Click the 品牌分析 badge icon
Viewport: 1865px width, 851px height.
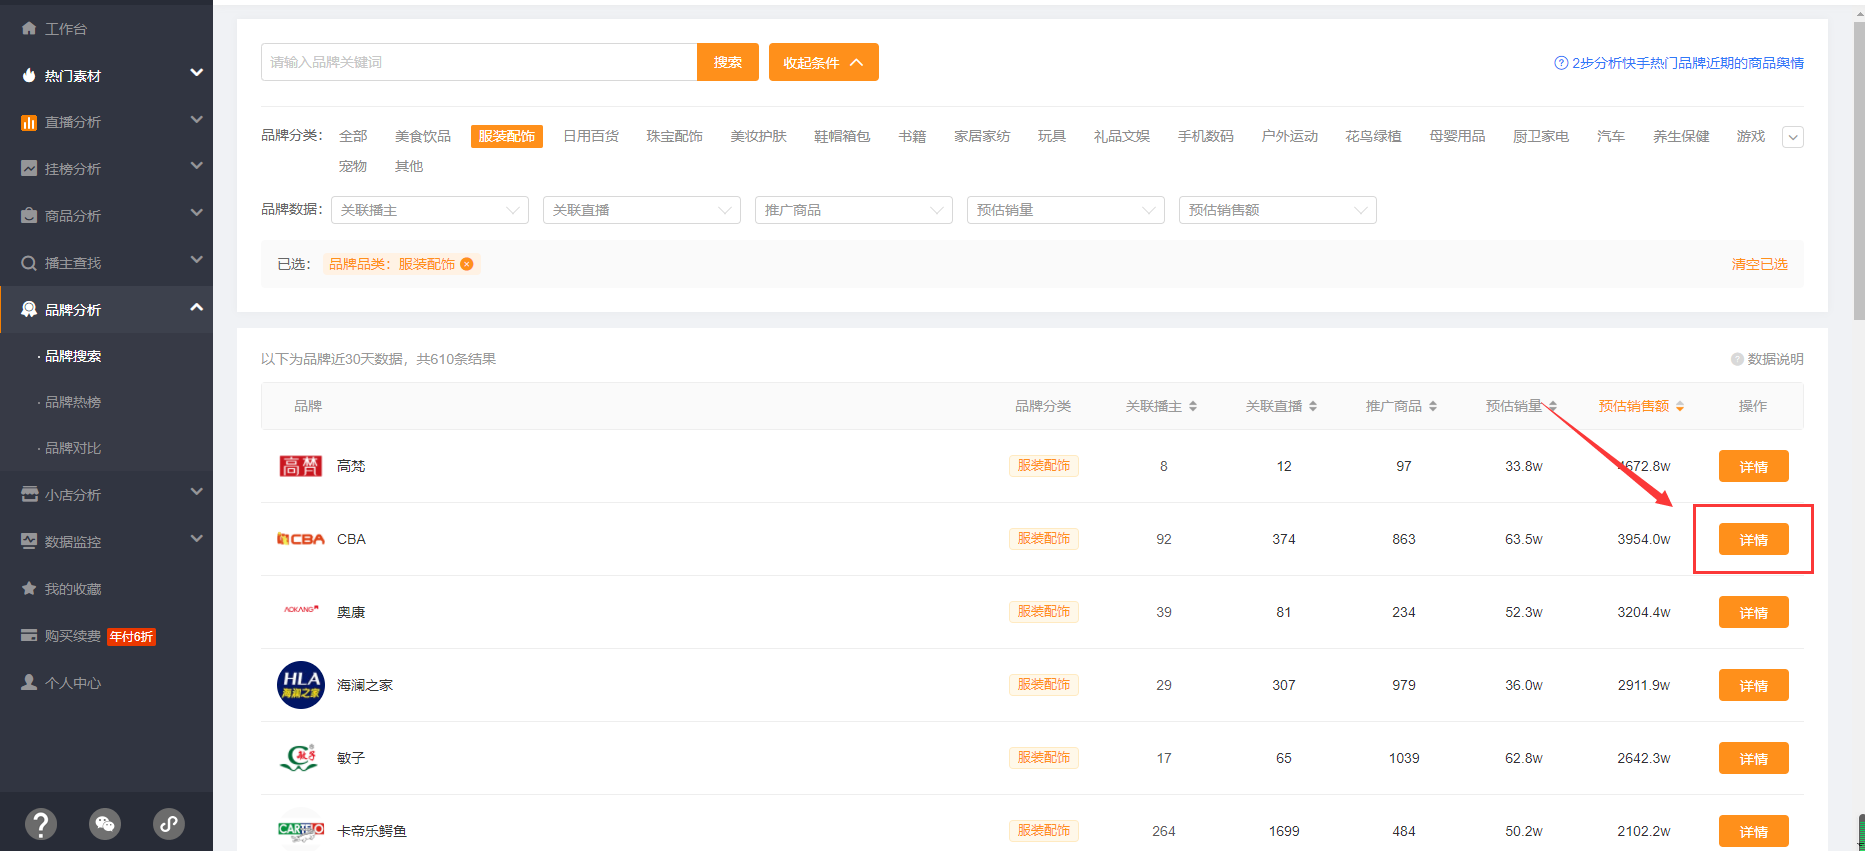(29, 310)
